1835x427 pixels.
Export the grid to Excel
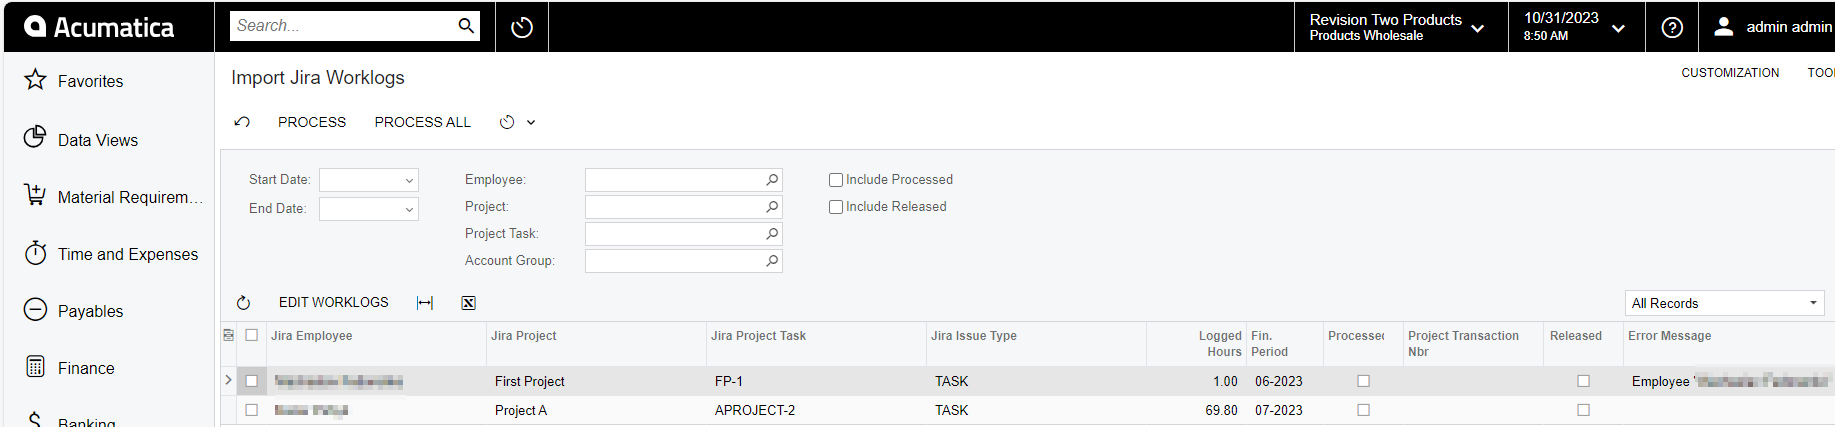click(x=468, y=303)
